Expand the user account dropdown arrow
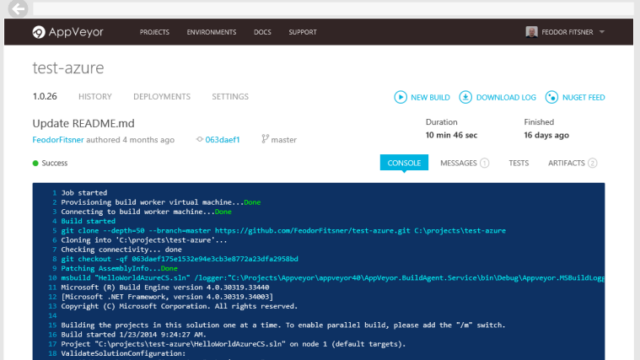 [602, 32]
